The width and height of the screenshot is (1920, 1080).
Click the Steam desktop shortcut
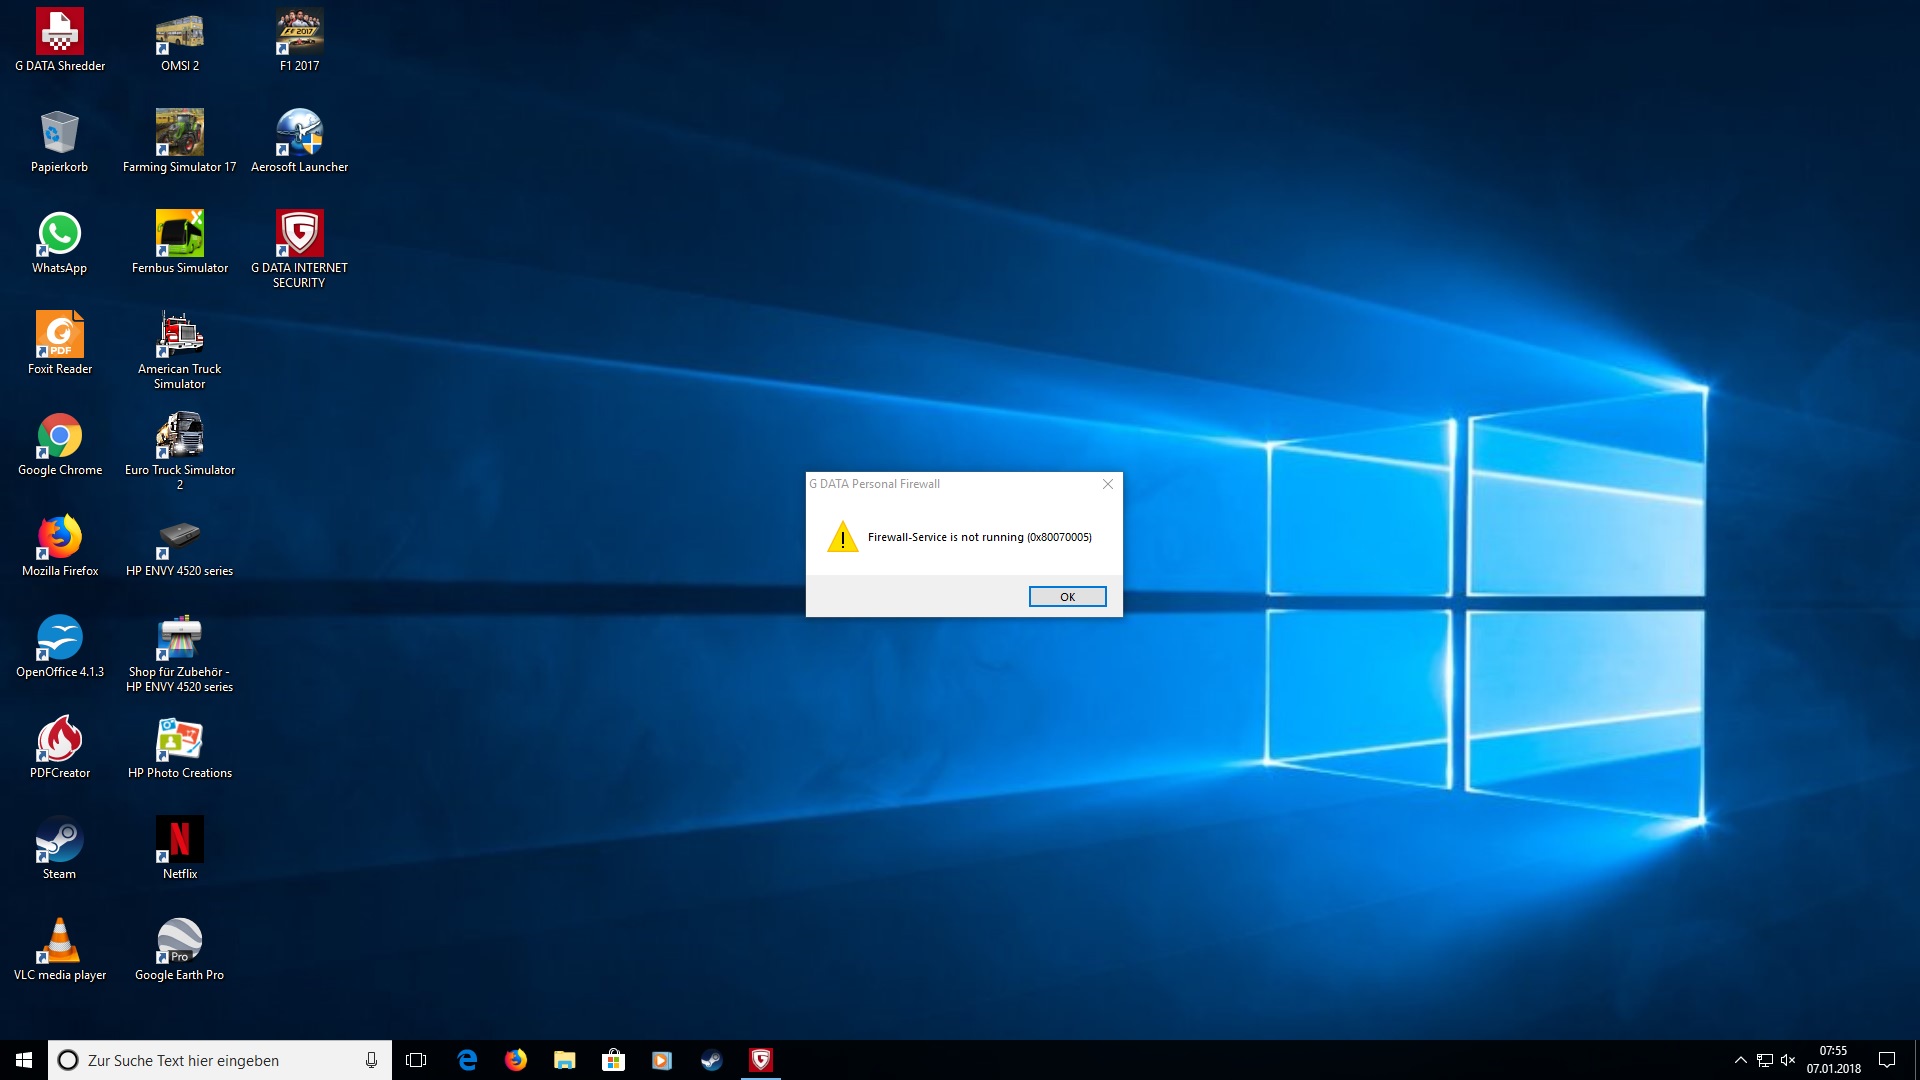pos(60,840)
